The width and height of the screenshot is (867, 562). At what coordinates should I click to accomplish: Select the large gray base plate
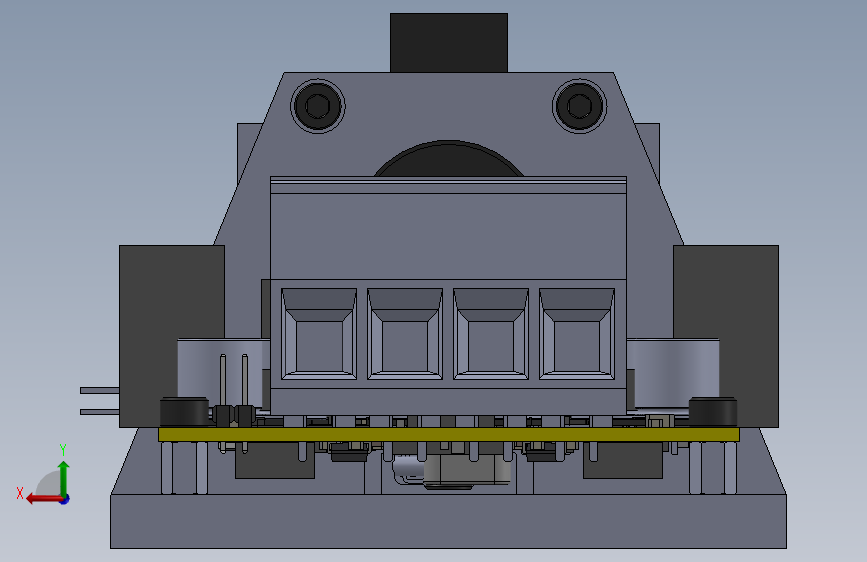click(x=448, y=521)
